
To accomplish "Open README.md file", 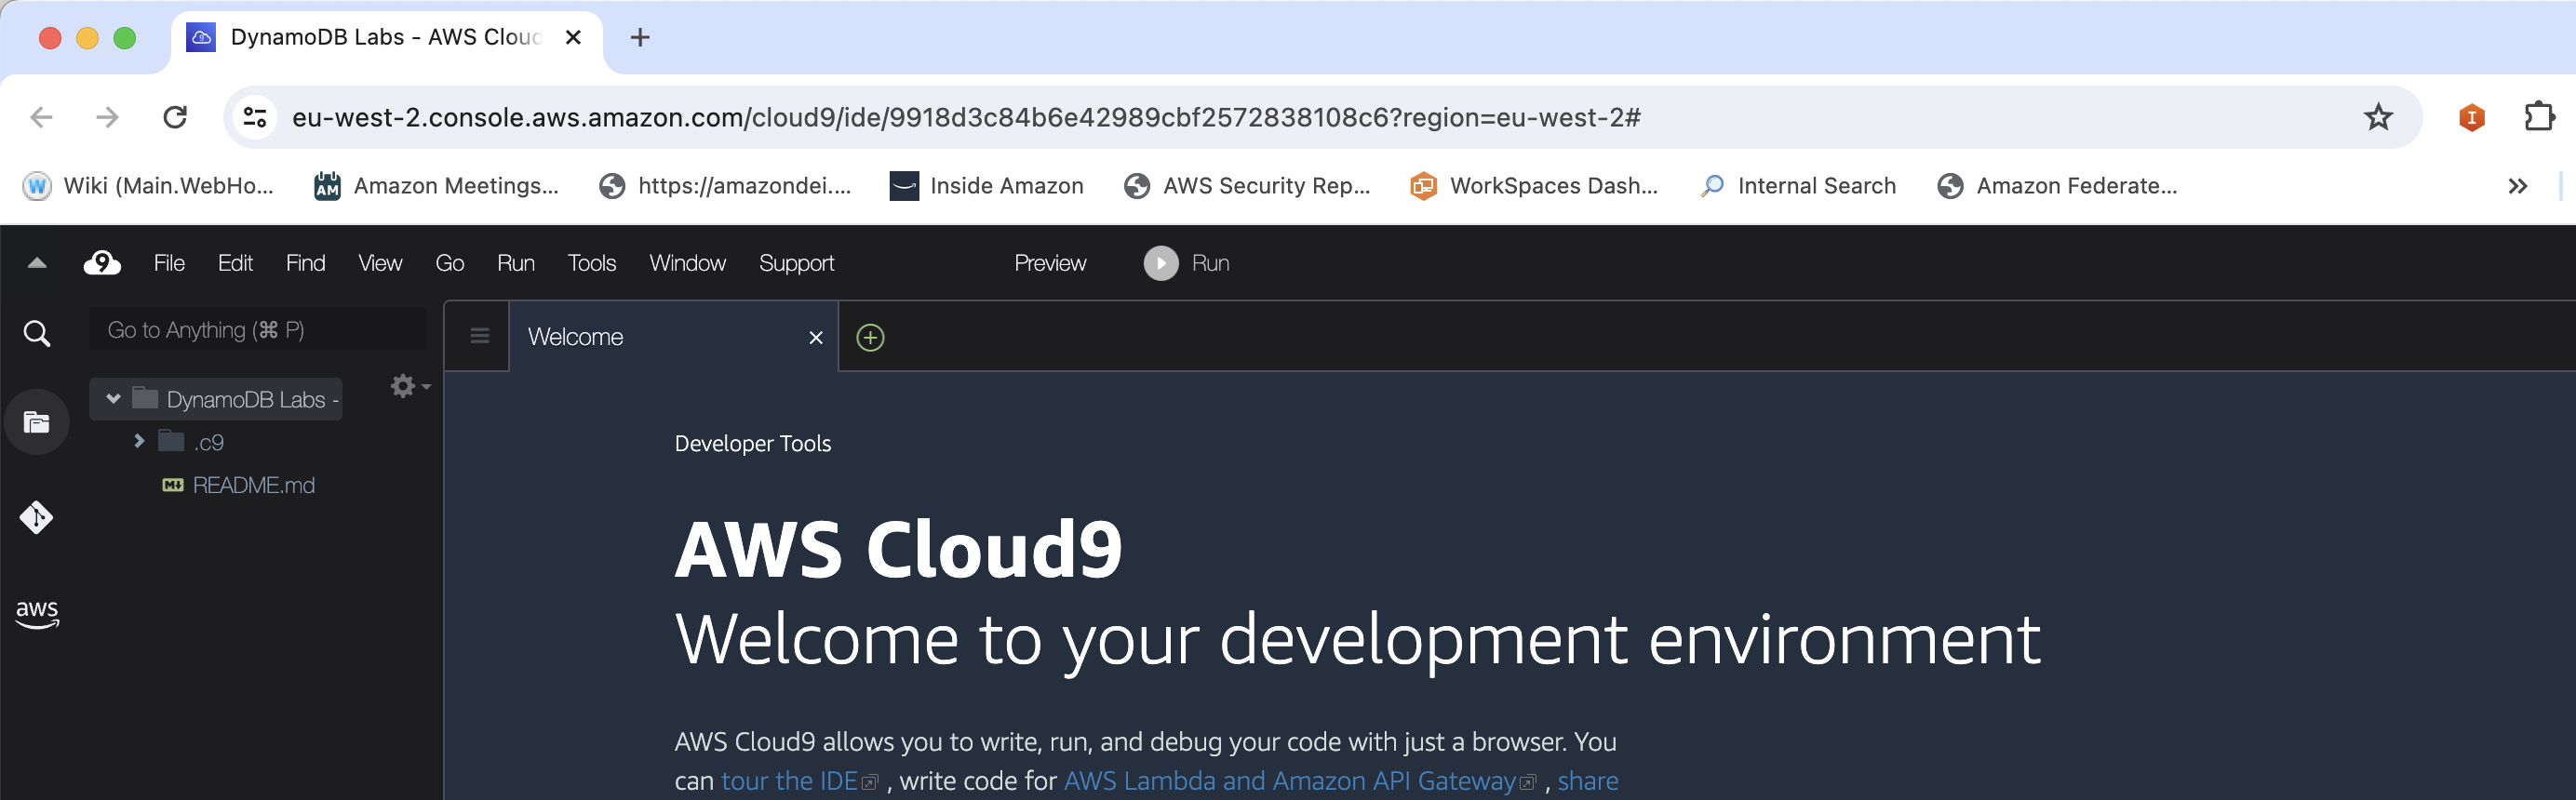I will [x=253, y=485].
